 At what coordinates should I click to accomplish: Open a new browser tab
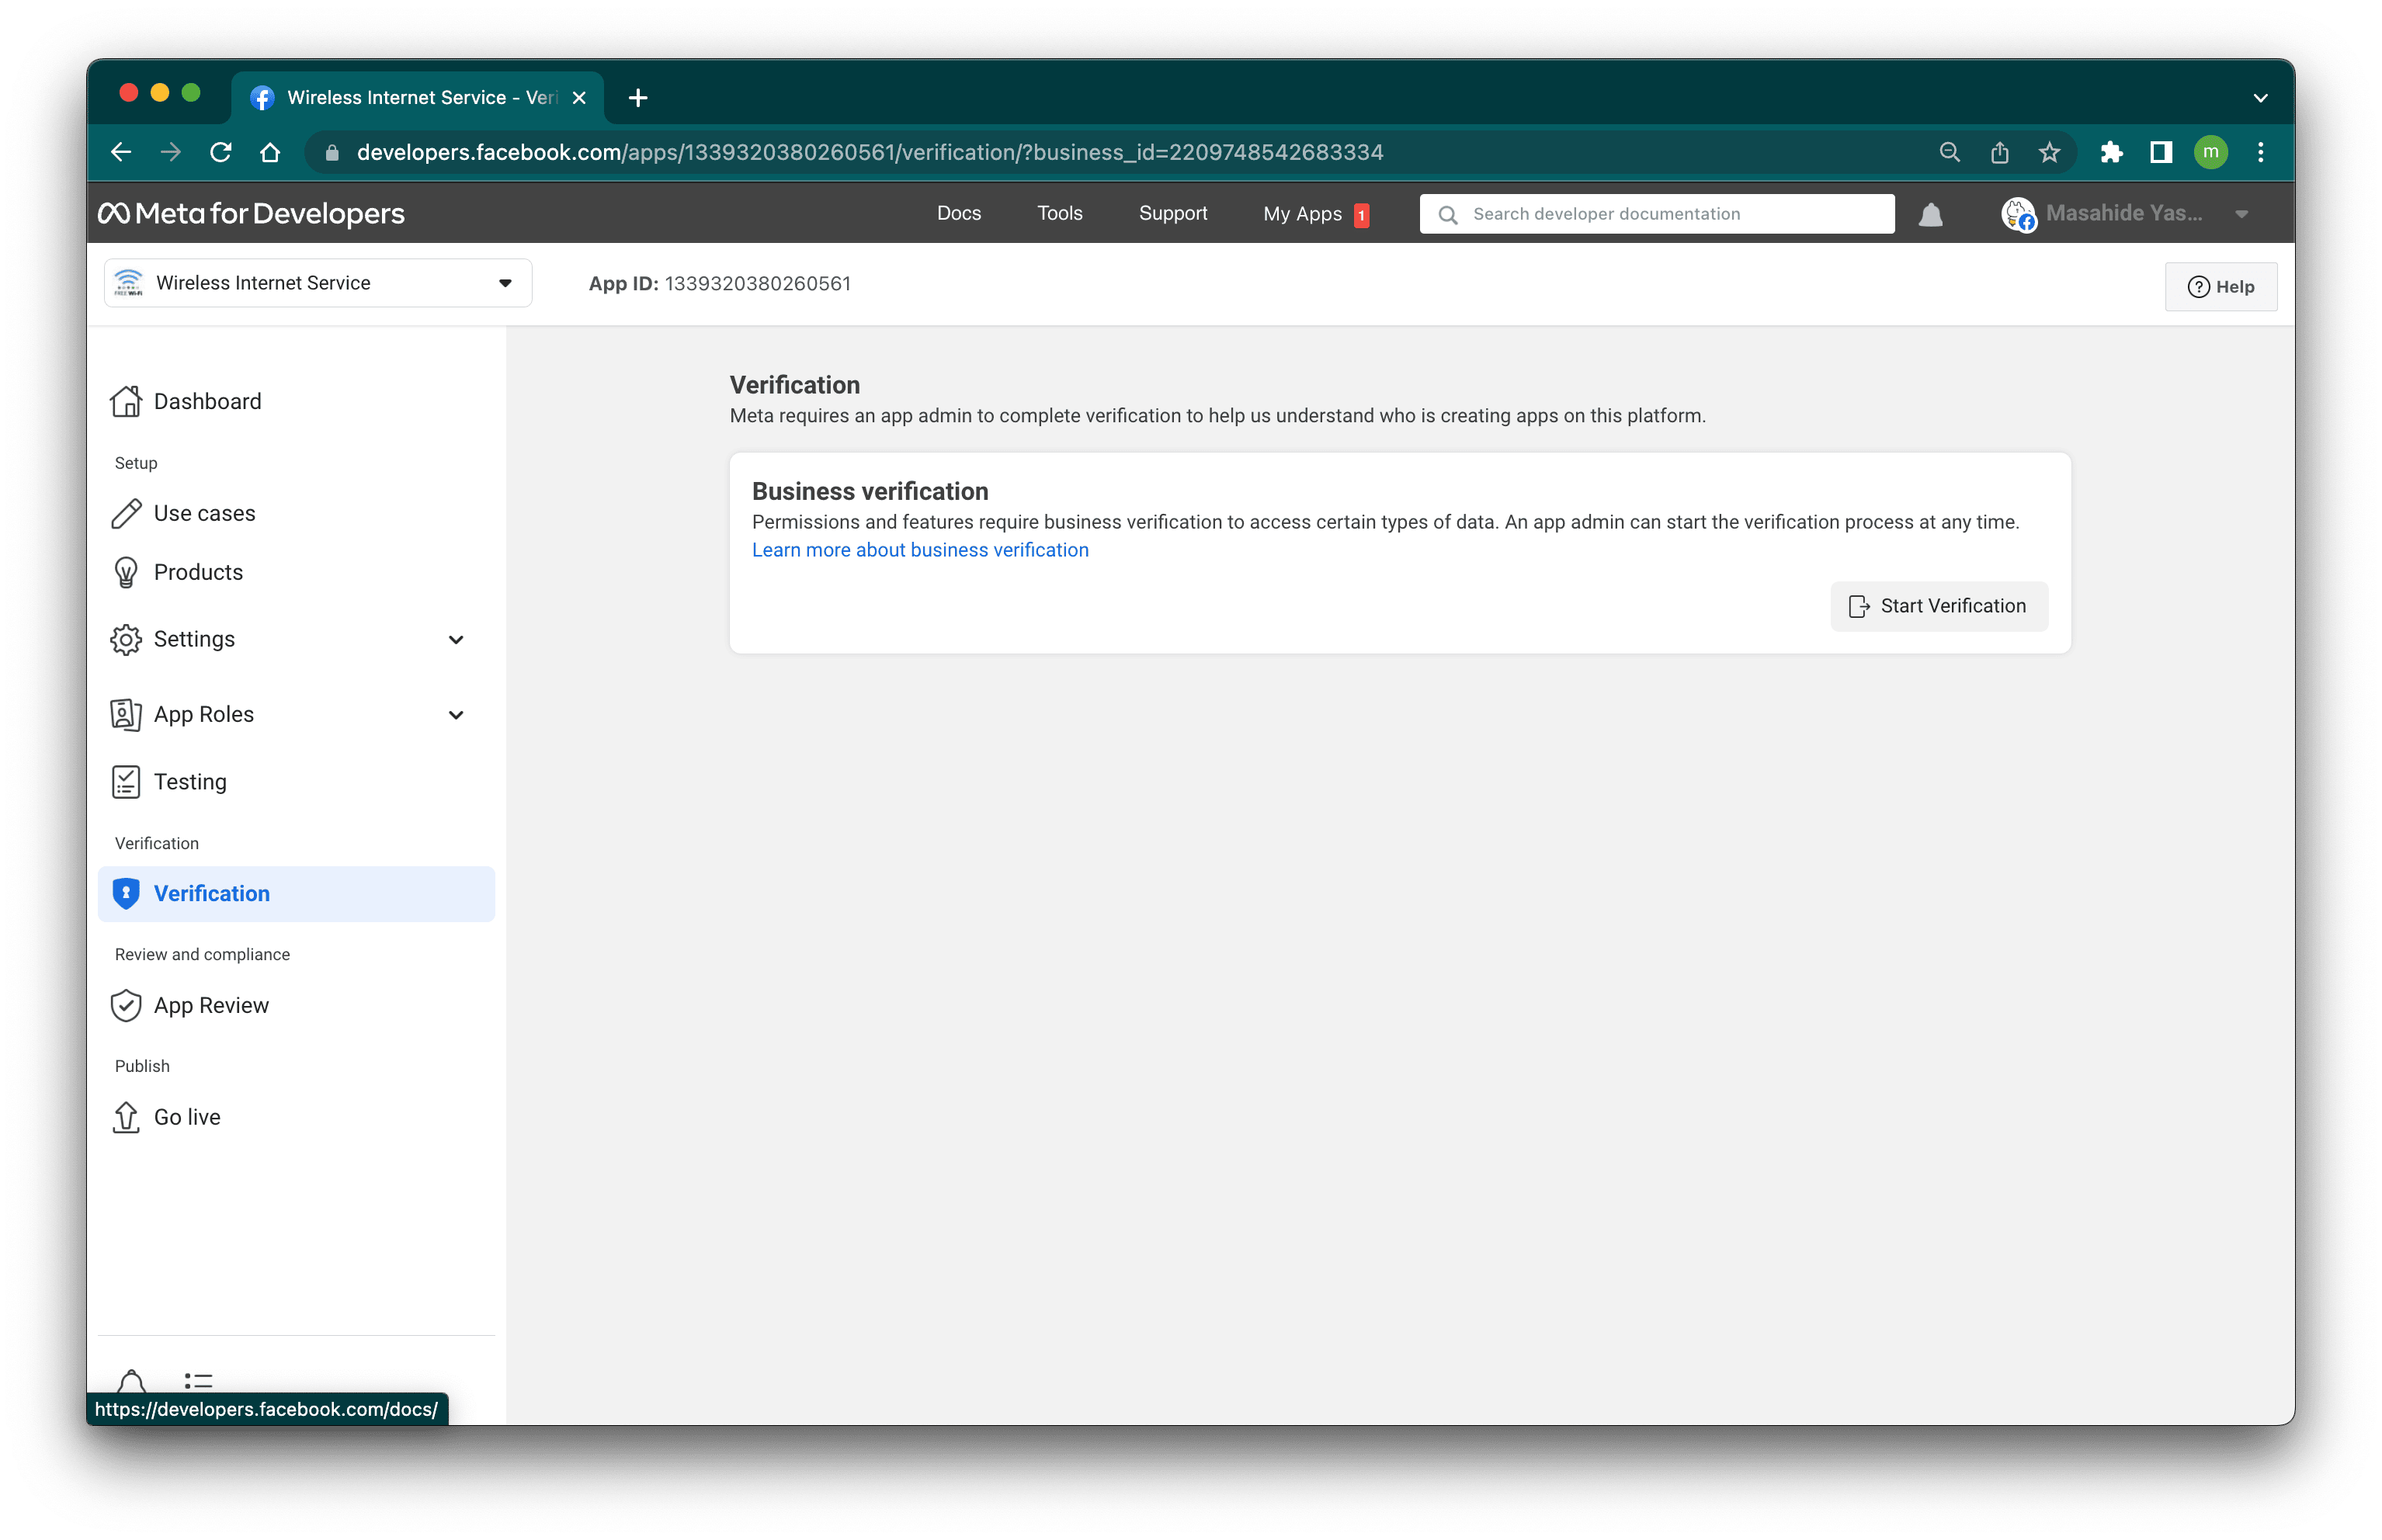[638, 97]
